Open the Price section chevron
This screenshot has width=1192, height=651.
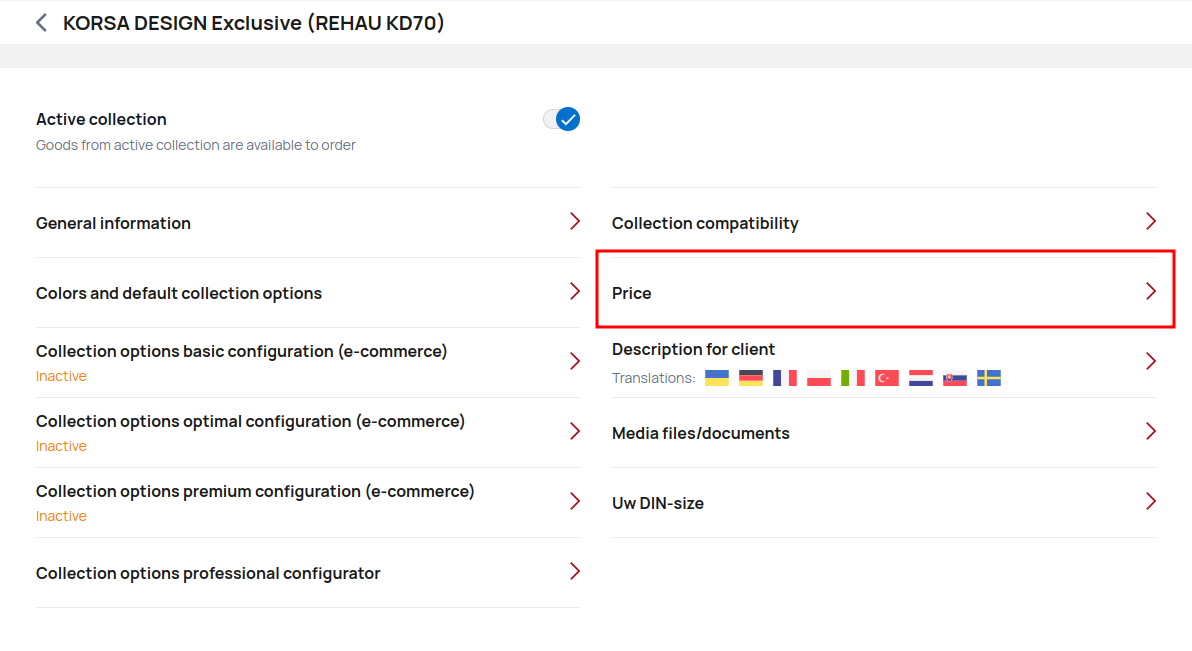point(1151,291)
